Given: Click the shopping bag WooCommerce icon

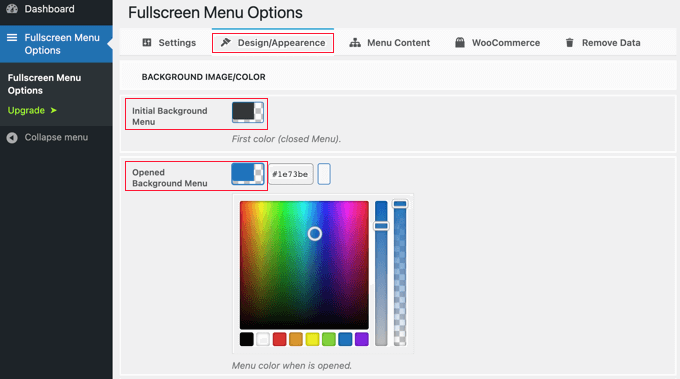Looking at the screenshot, I should point(460,42).
